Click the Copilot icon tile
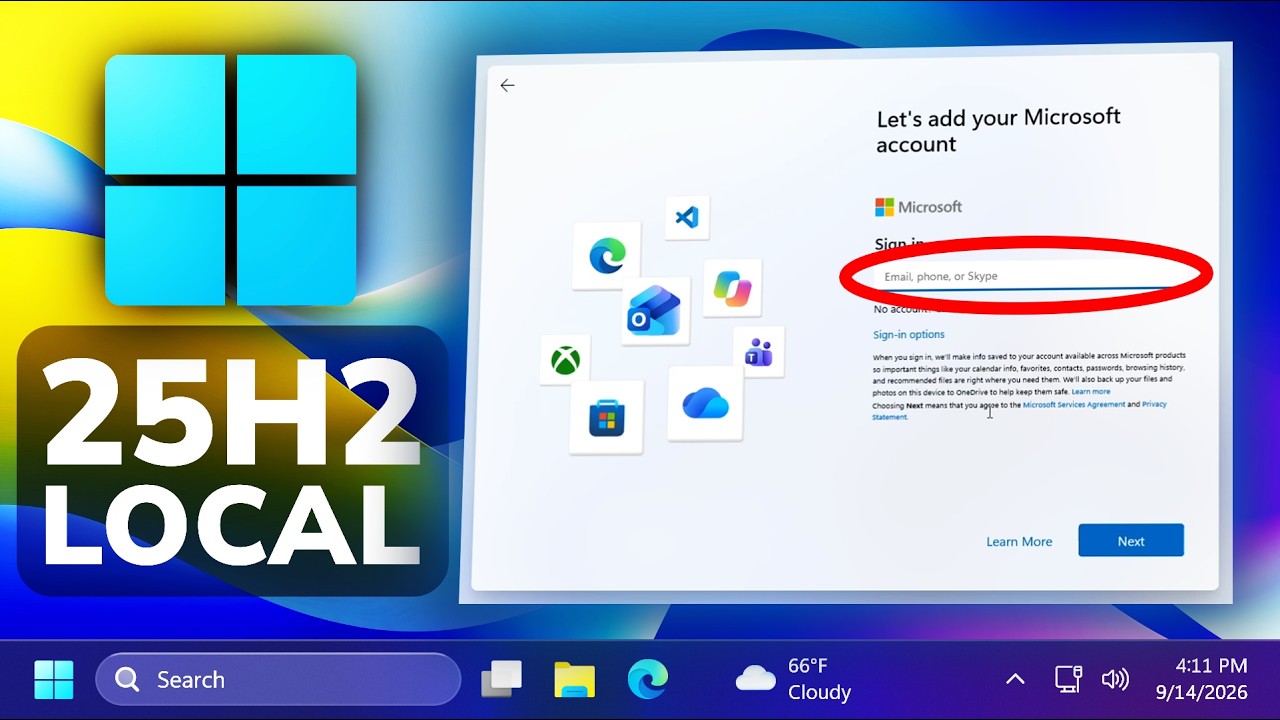 coord(732,288)
